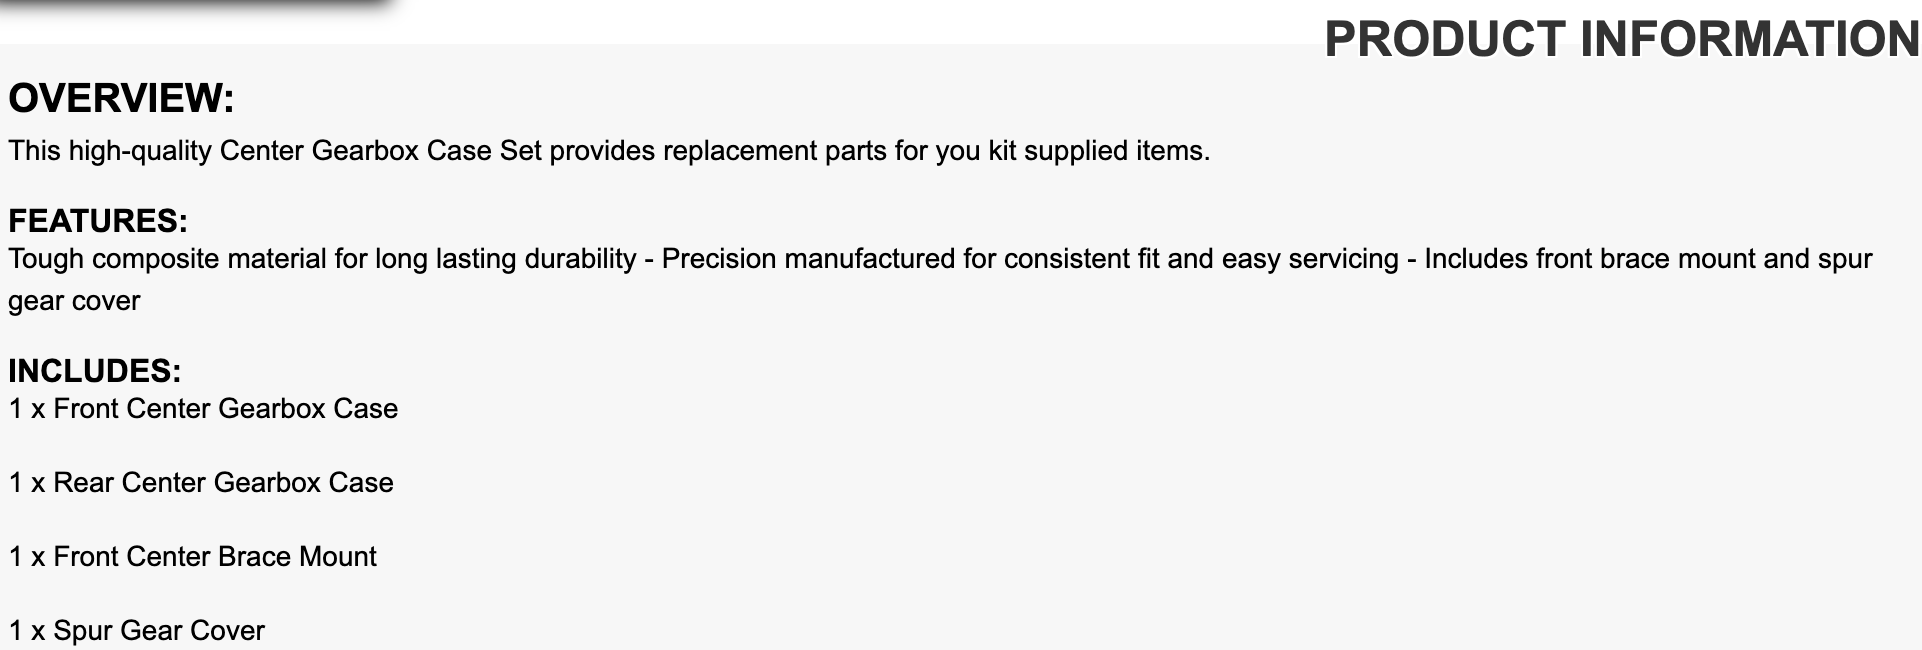Select the "1 x Rear Center Gearbox Case" line
The image size is (1922, 650).
201,483
